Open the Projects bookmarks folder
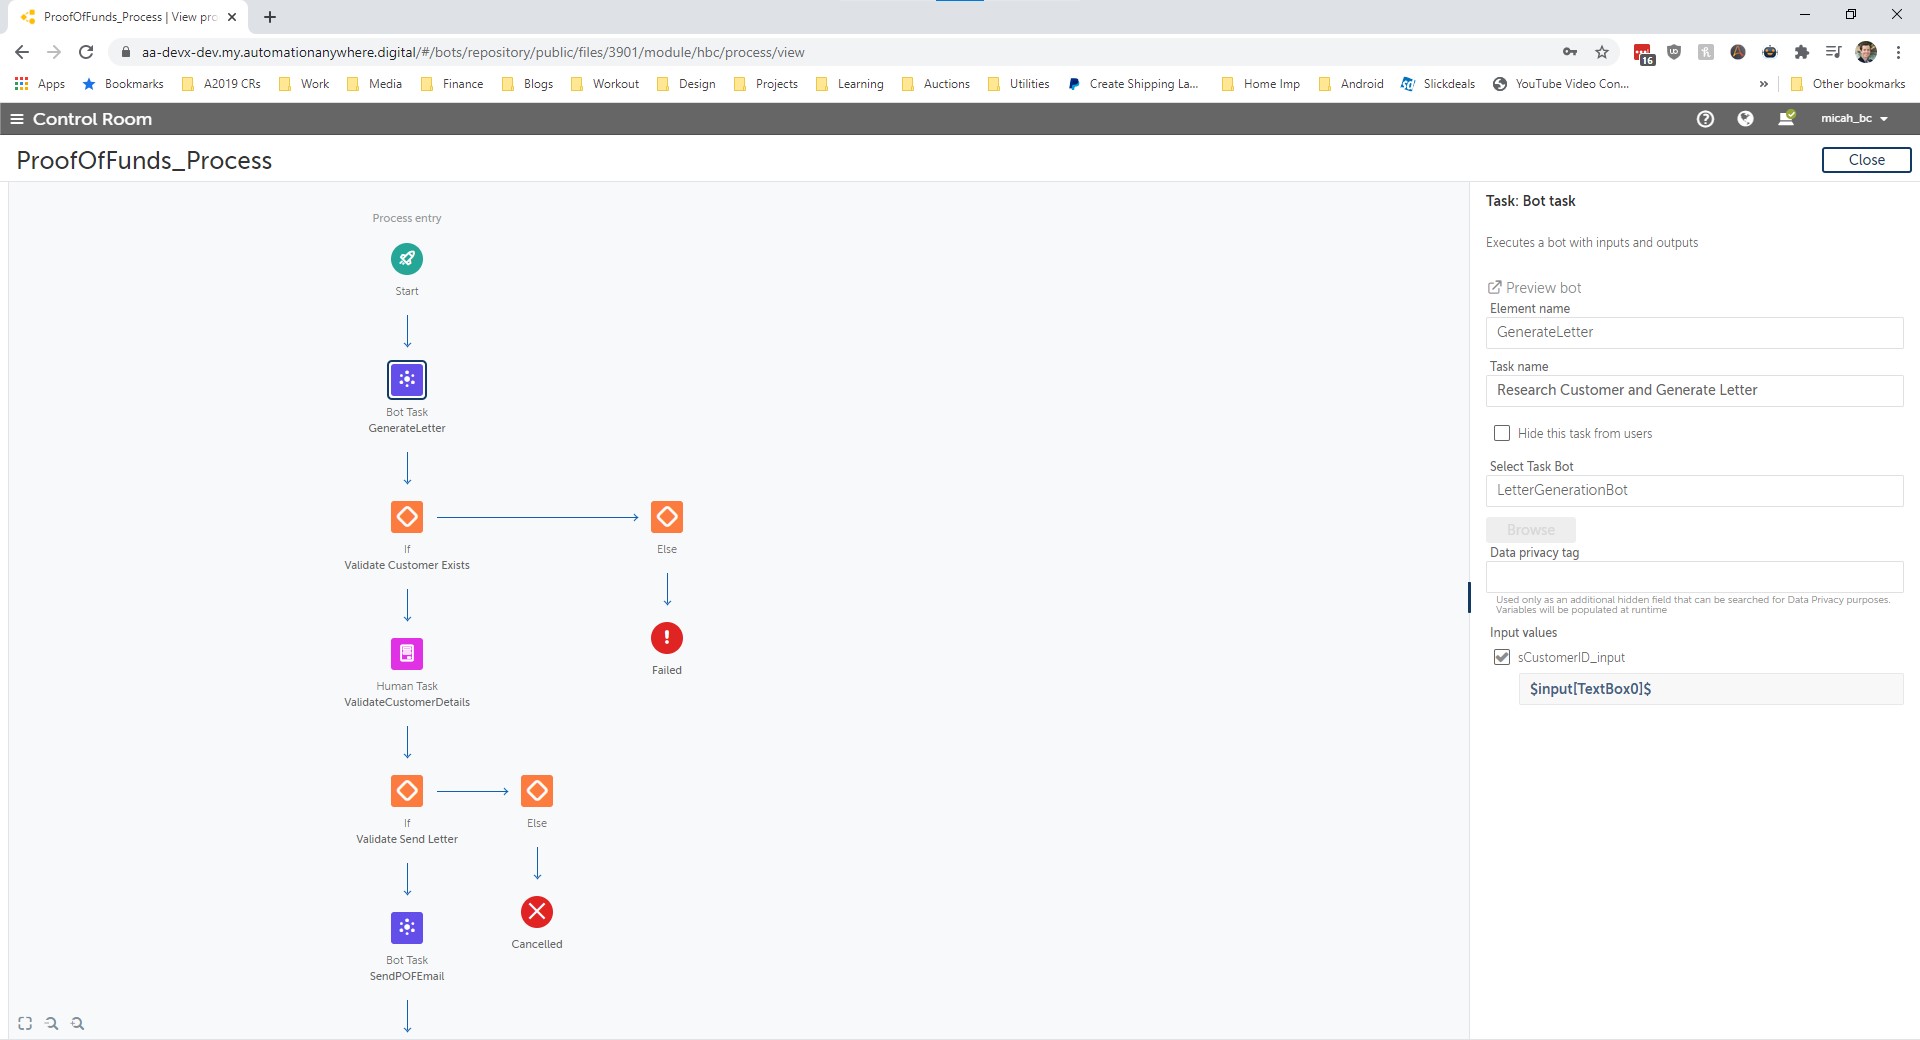The height and width of the screenshot is (1040, 1920). pos(766,84)
